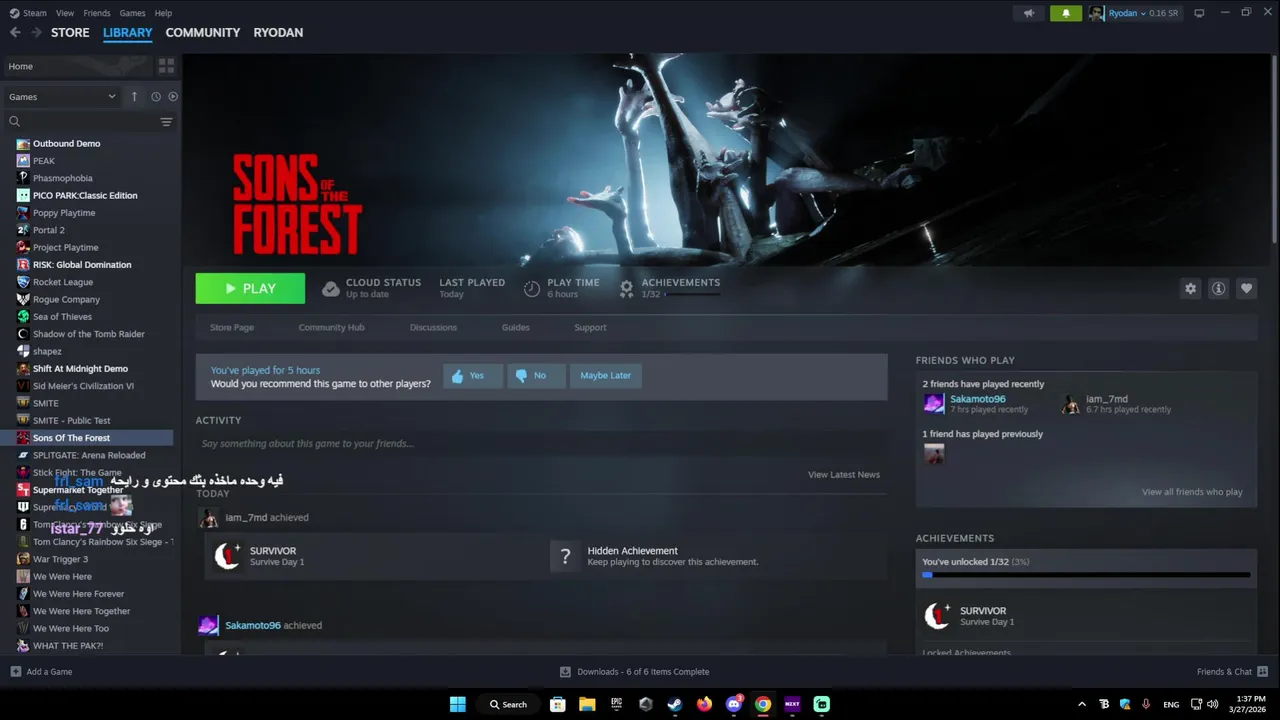
Task: Click the Maybe Later button
Action: [x=605, y=376]
